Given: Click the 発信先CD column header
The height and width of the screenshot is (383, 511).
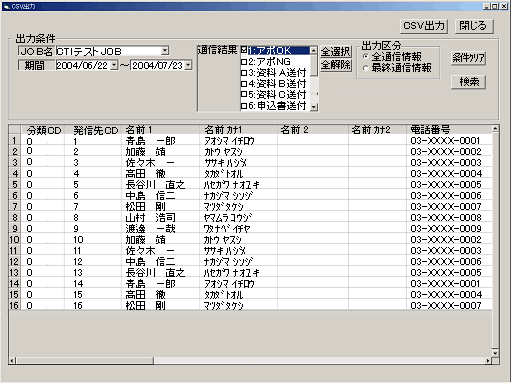Looking at the screenshot, I should tap(94, 130).
